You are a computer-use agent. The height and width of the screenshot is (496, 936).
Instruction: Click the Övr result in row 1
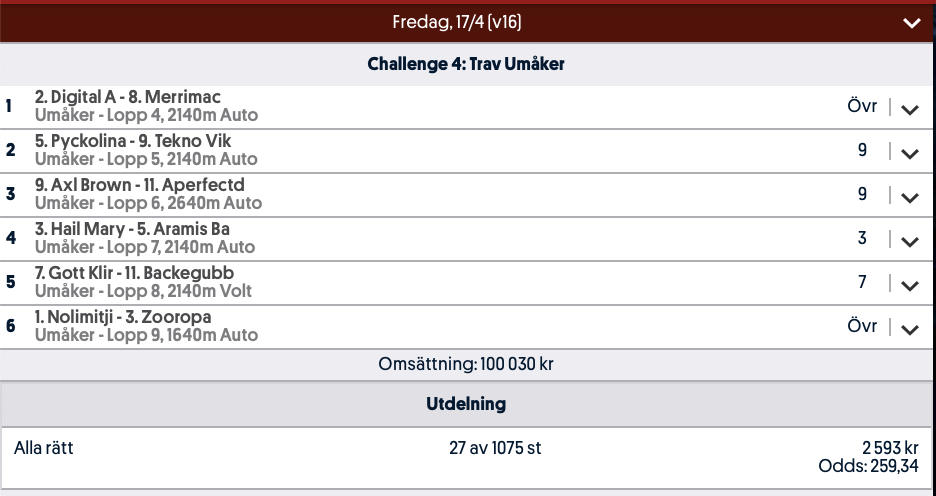pyautogui.click(x=861, y=106)
